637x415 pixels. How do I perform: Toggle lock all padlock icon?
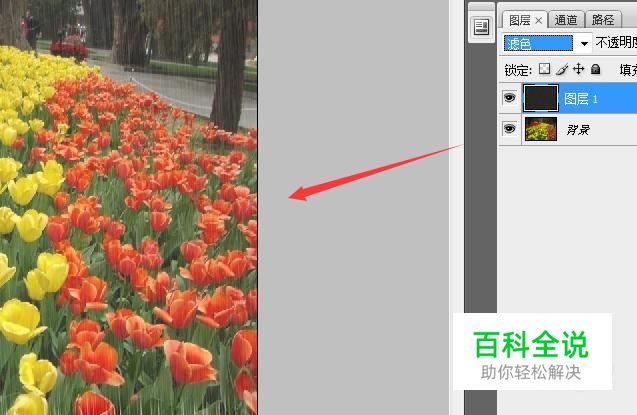(596, 69)
